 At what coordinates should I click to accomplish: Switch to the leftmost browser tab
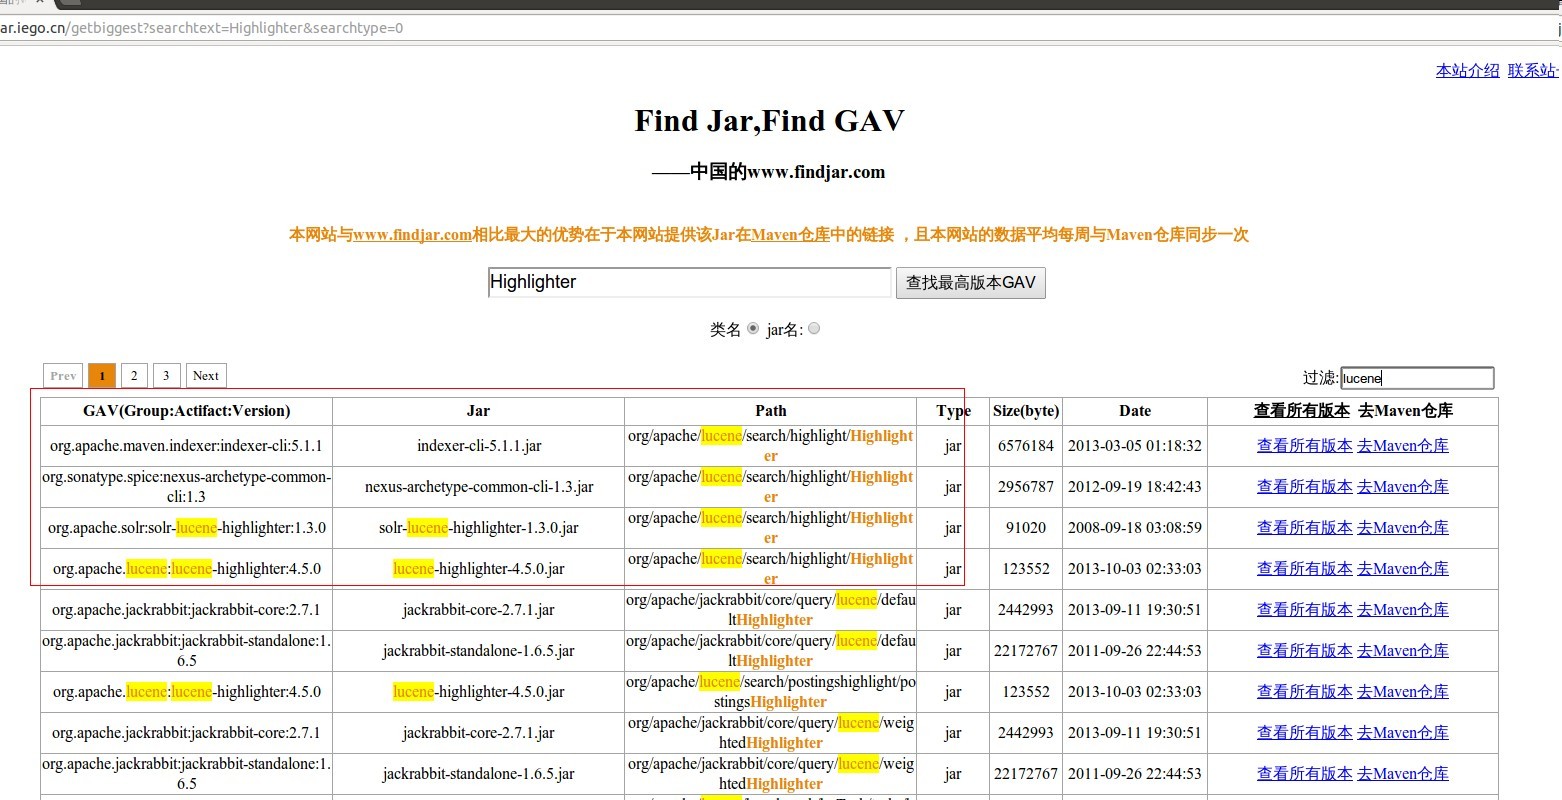click(18, 4)
